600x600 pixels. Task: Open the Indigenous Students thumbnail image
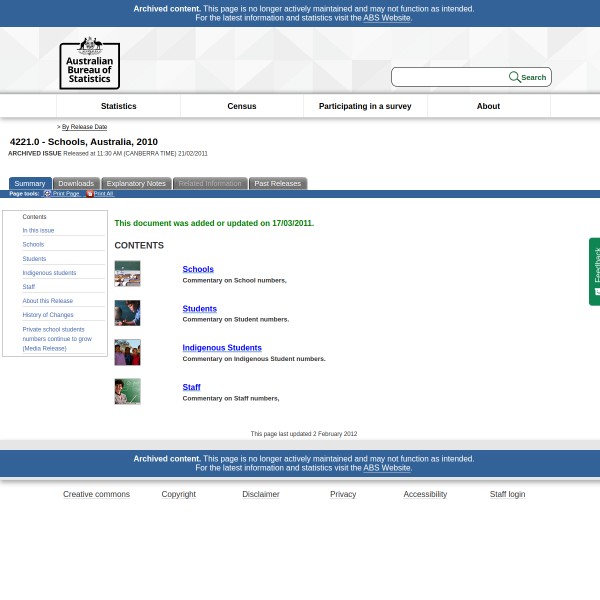tap(127, 352)
